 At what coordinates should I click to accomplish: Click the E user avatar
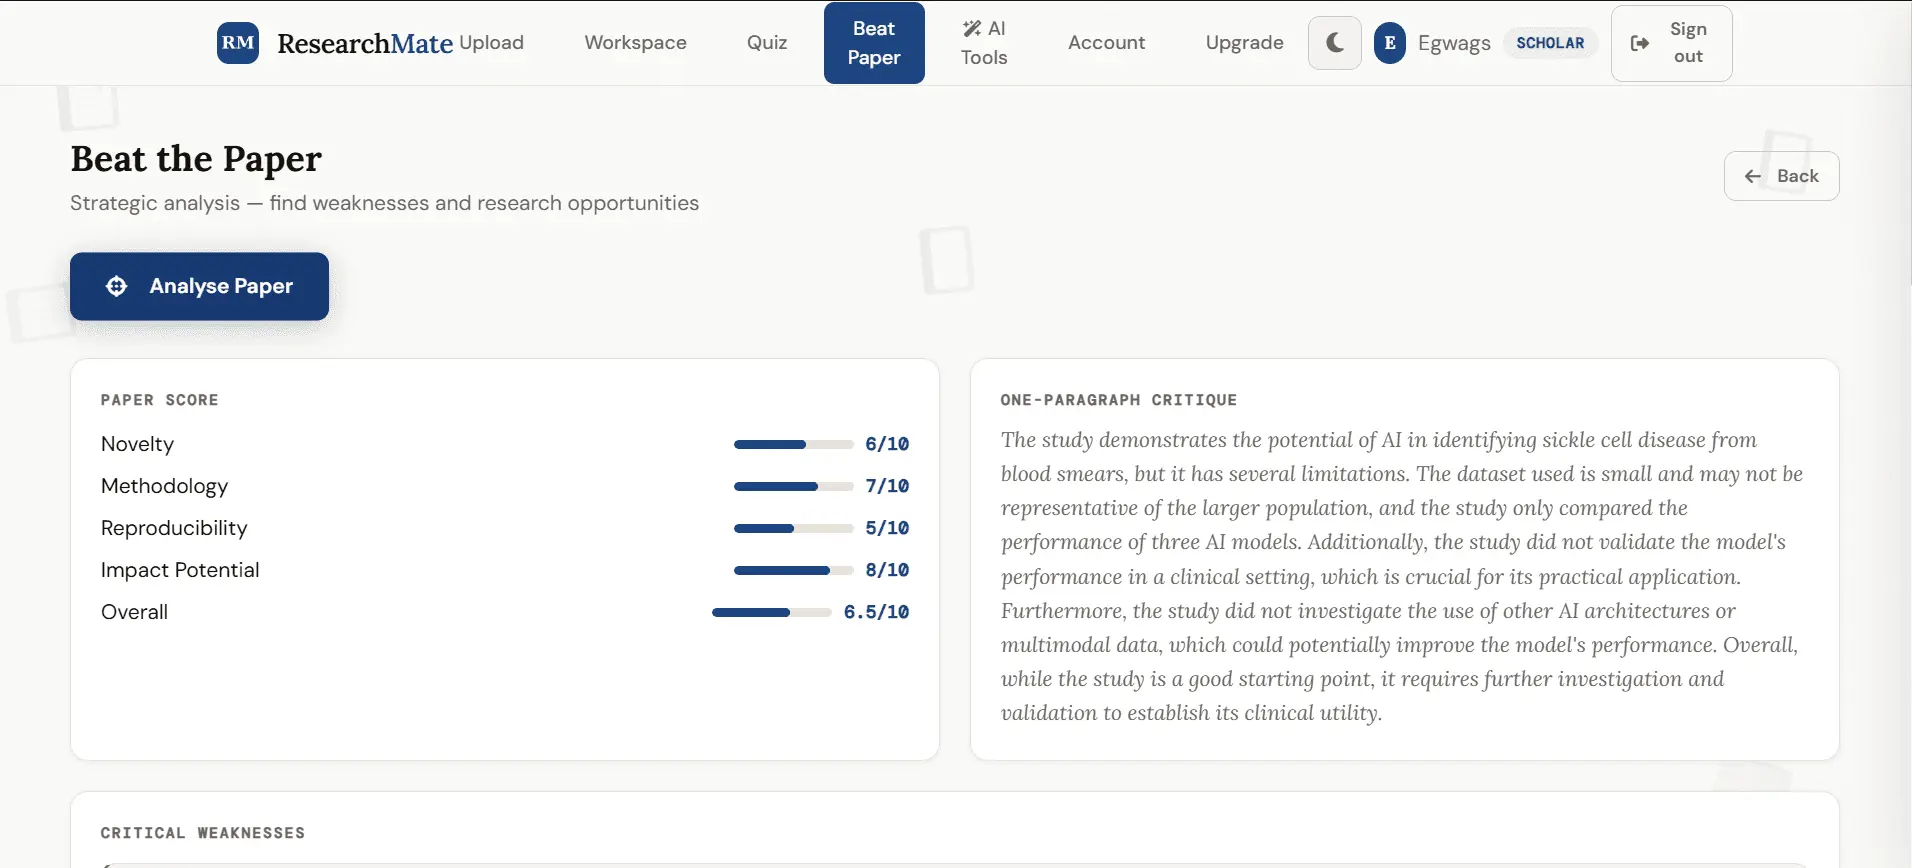click(x=1390, y=43)
